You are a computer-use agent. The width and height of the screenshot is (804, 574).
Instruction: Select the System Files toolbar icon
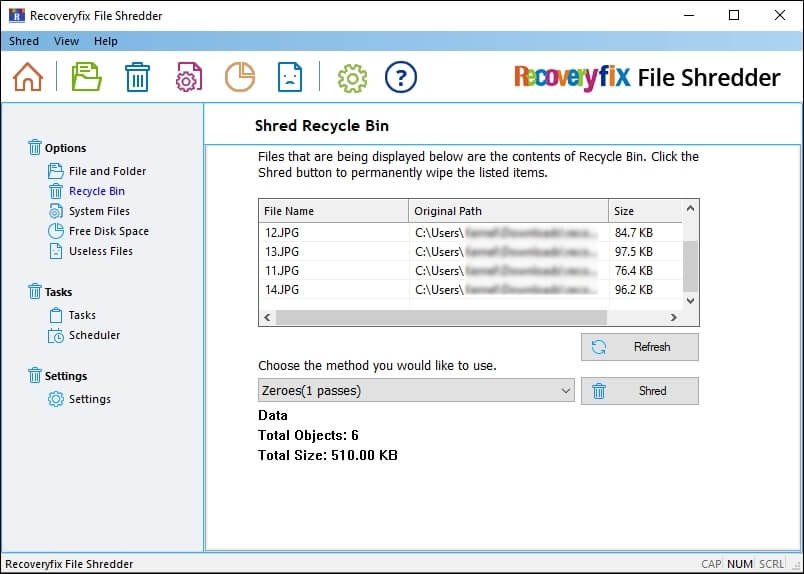coord(189,77)
